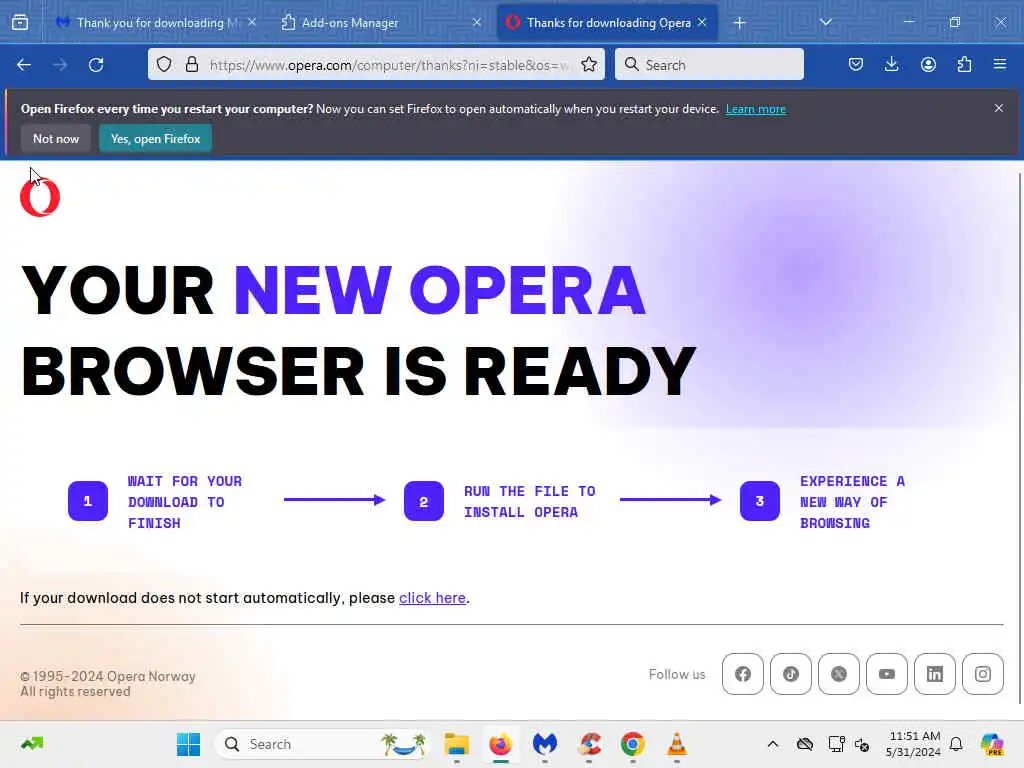Image resolution: width=1024 pixels, height=768 pixels.
Task: Launch Google Chrome from taskbar
Action: point(632,744)
